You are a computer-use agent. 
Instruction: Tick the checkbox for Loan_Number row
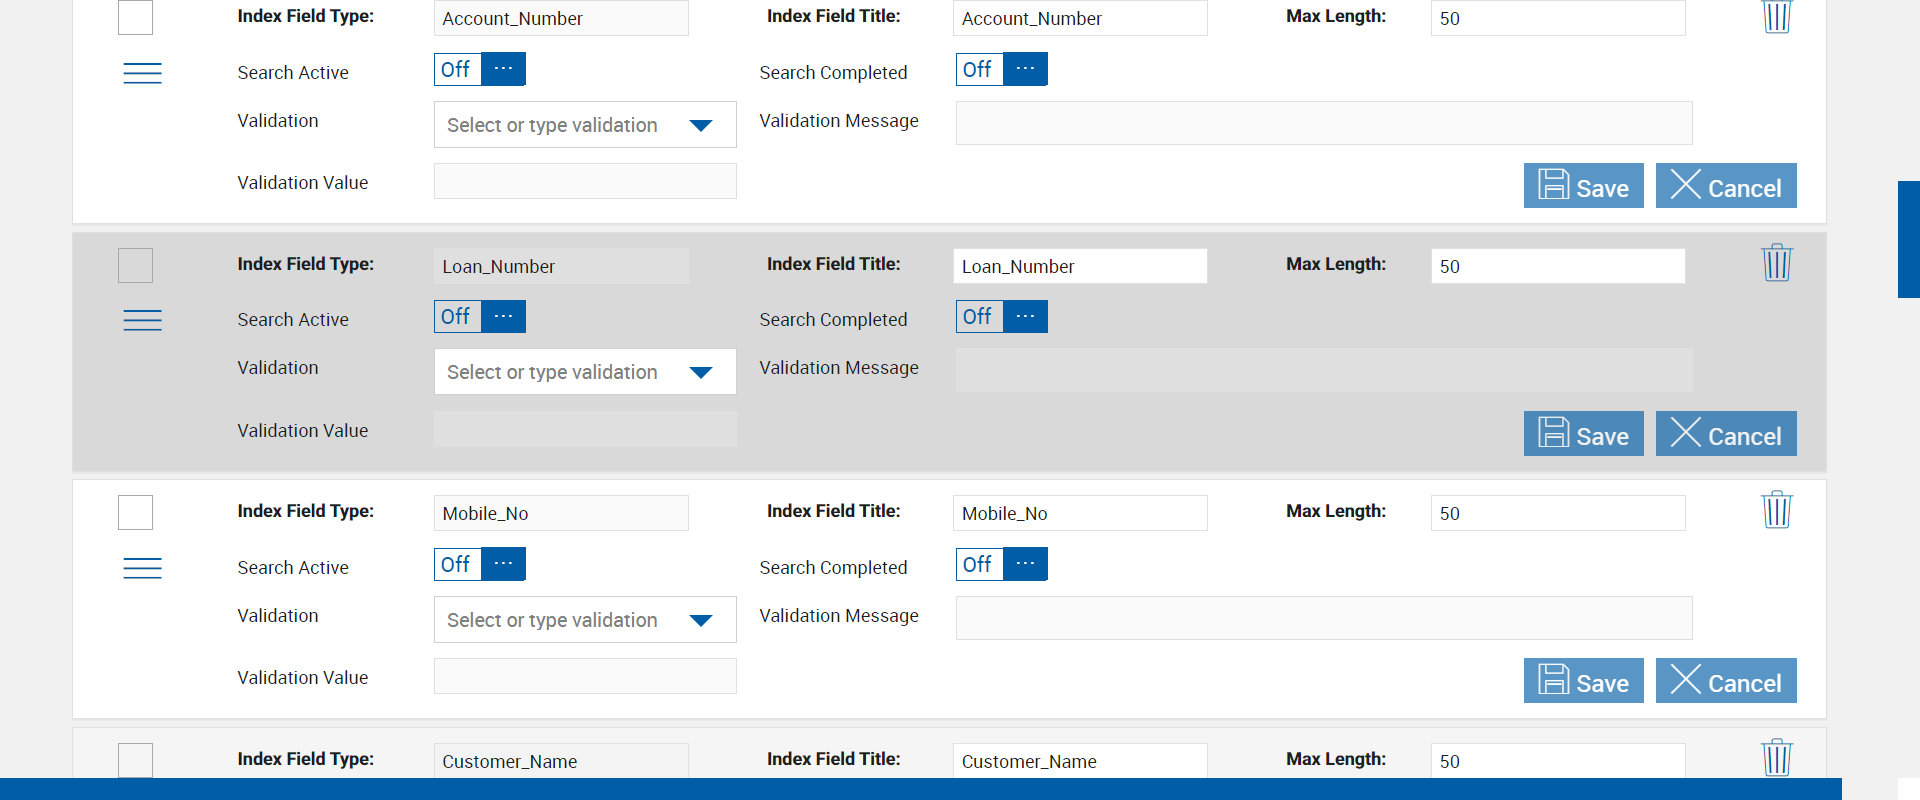point(136,266)
